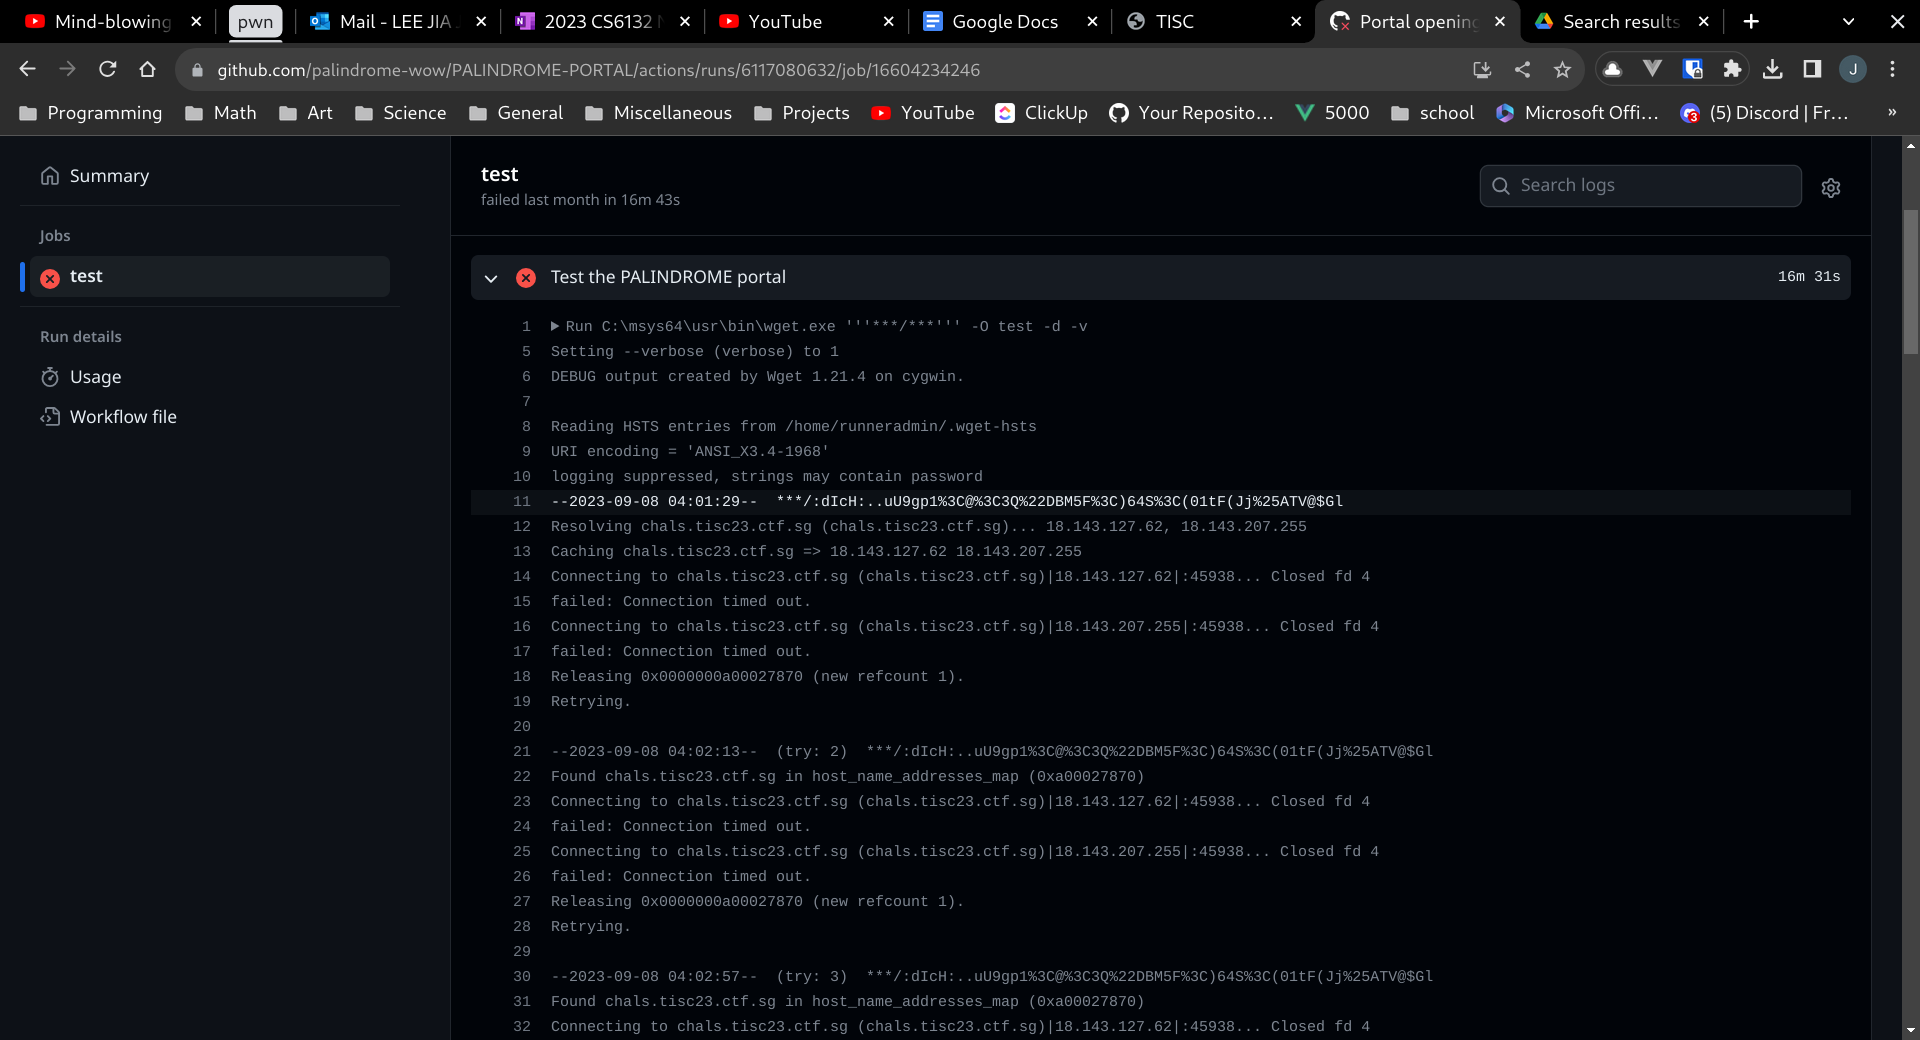Viewport: 1920px width, 1040px height.
Task: Click the Bitwarden shield extension icon
Action: 1692,69
